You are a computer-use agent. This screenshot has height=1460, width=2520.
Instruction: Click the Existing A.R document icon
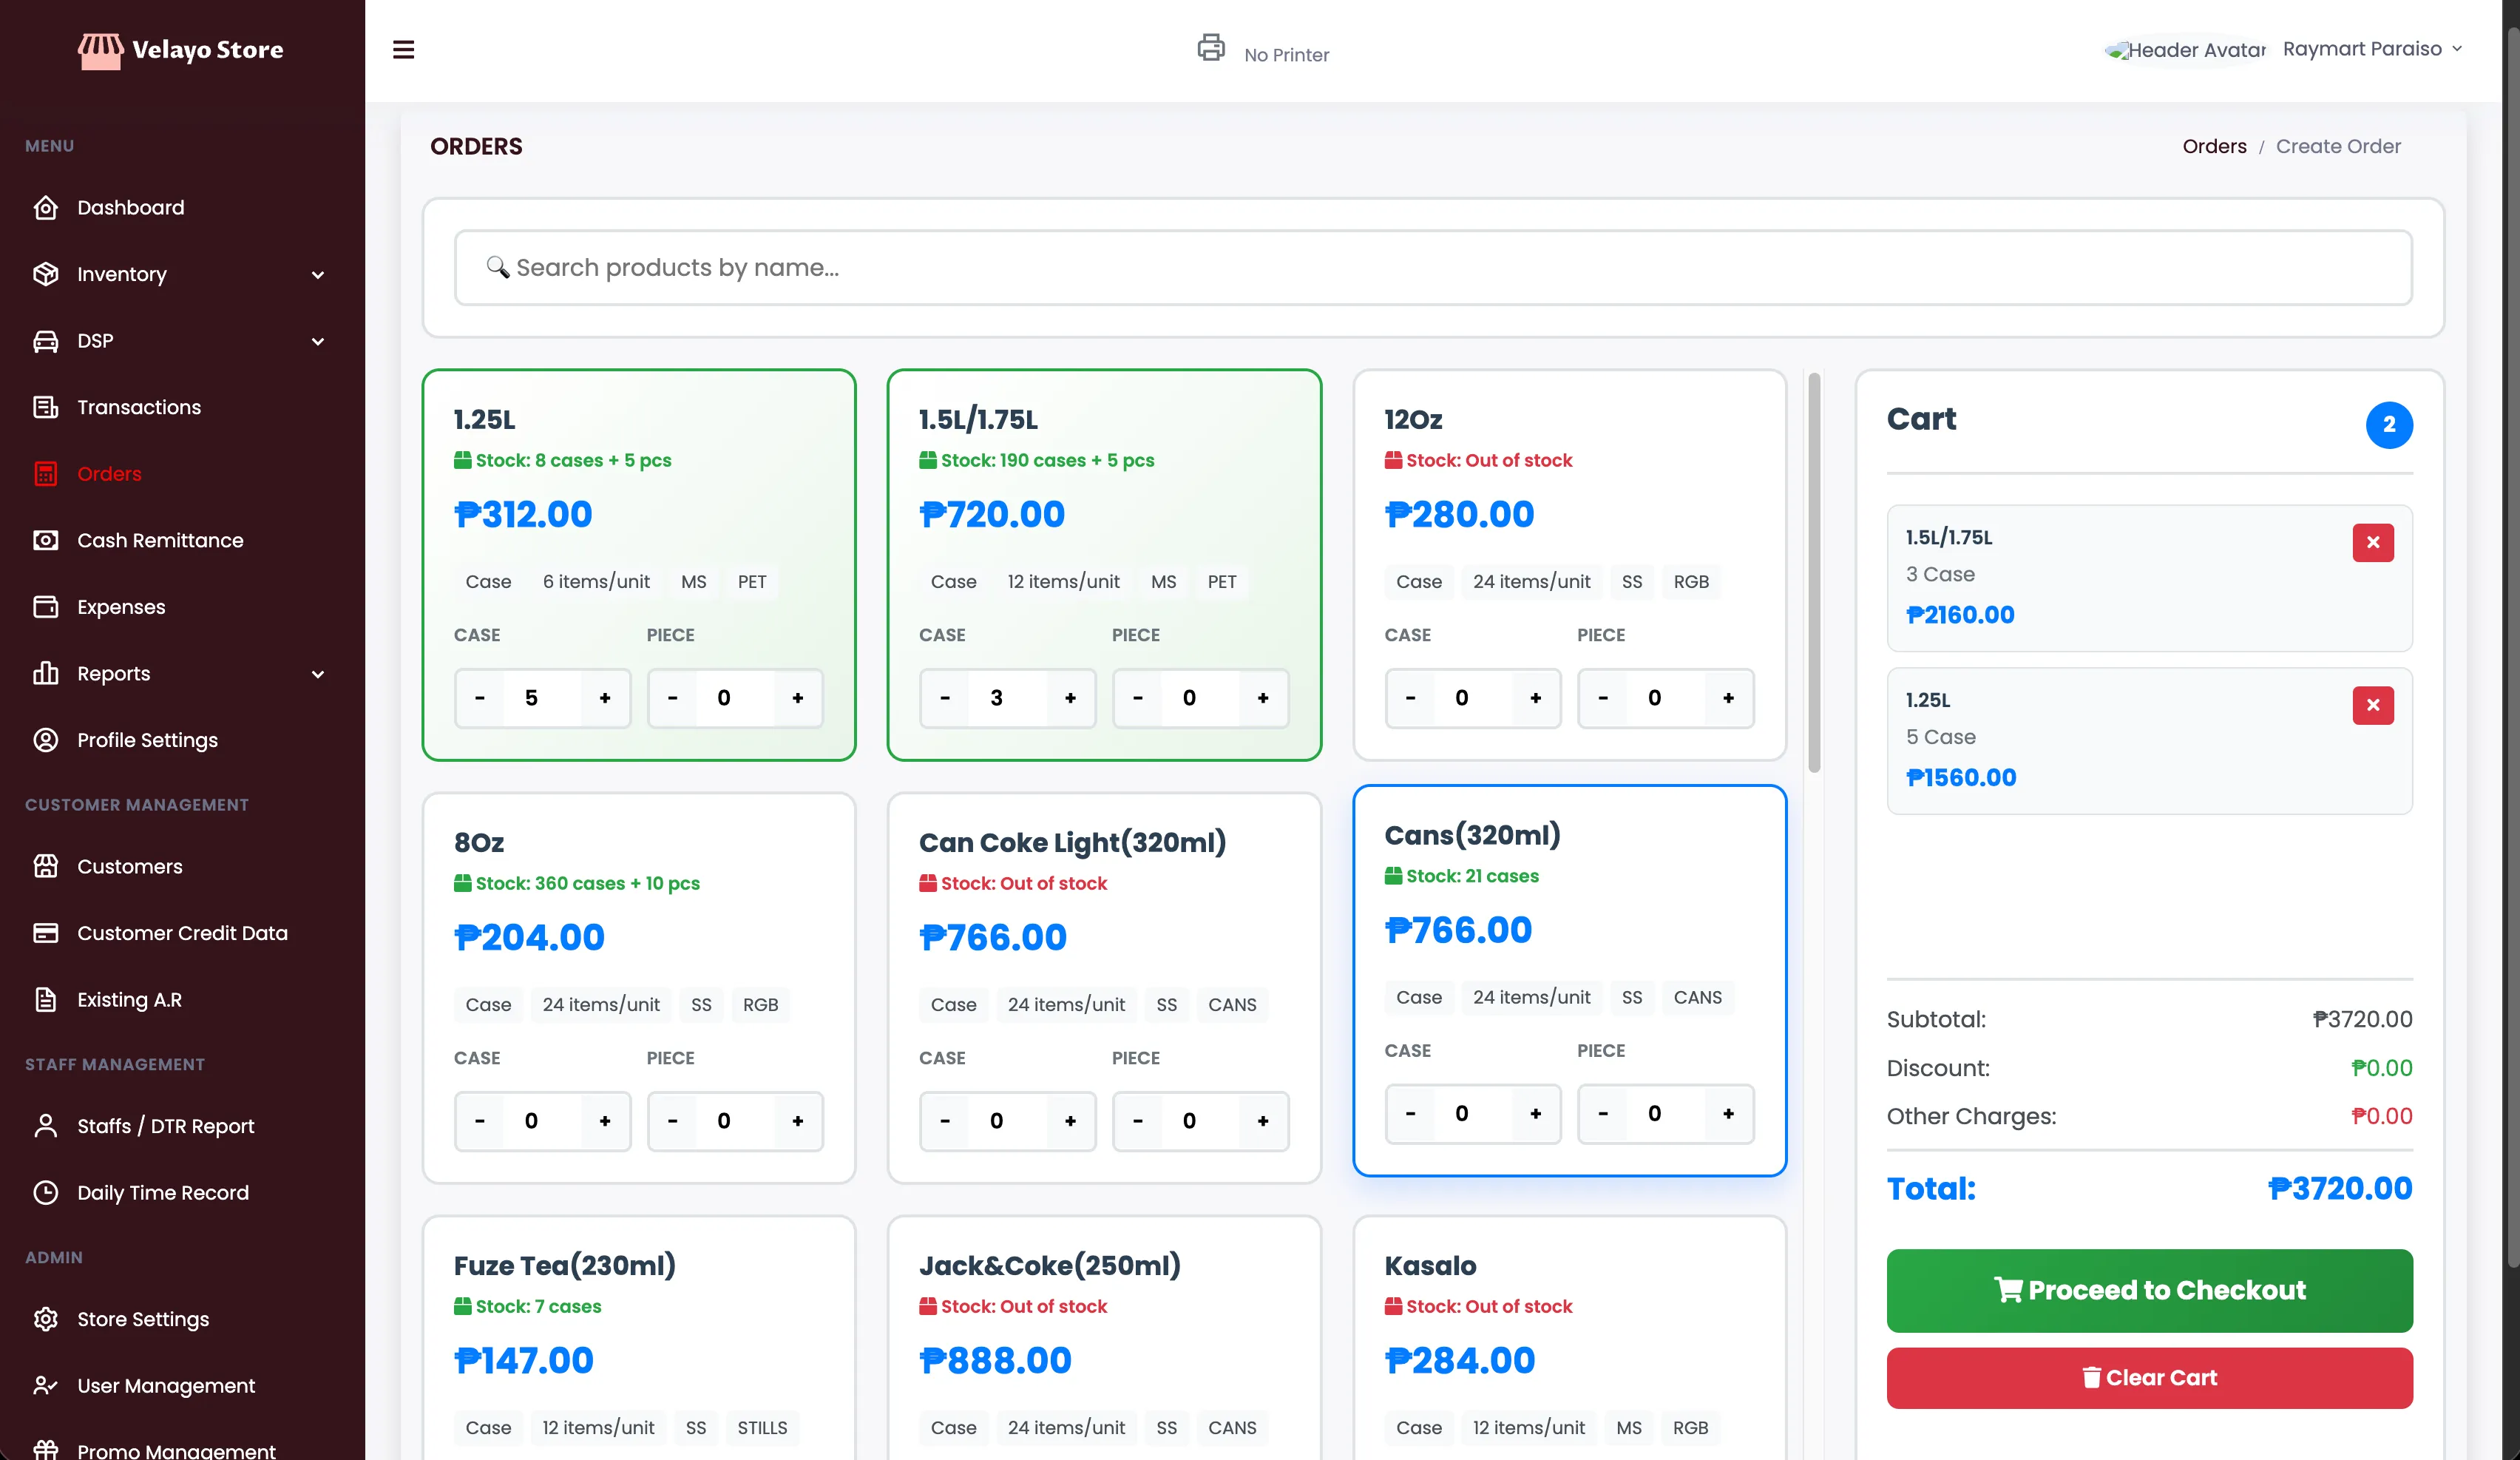[x=46, y=1000]
